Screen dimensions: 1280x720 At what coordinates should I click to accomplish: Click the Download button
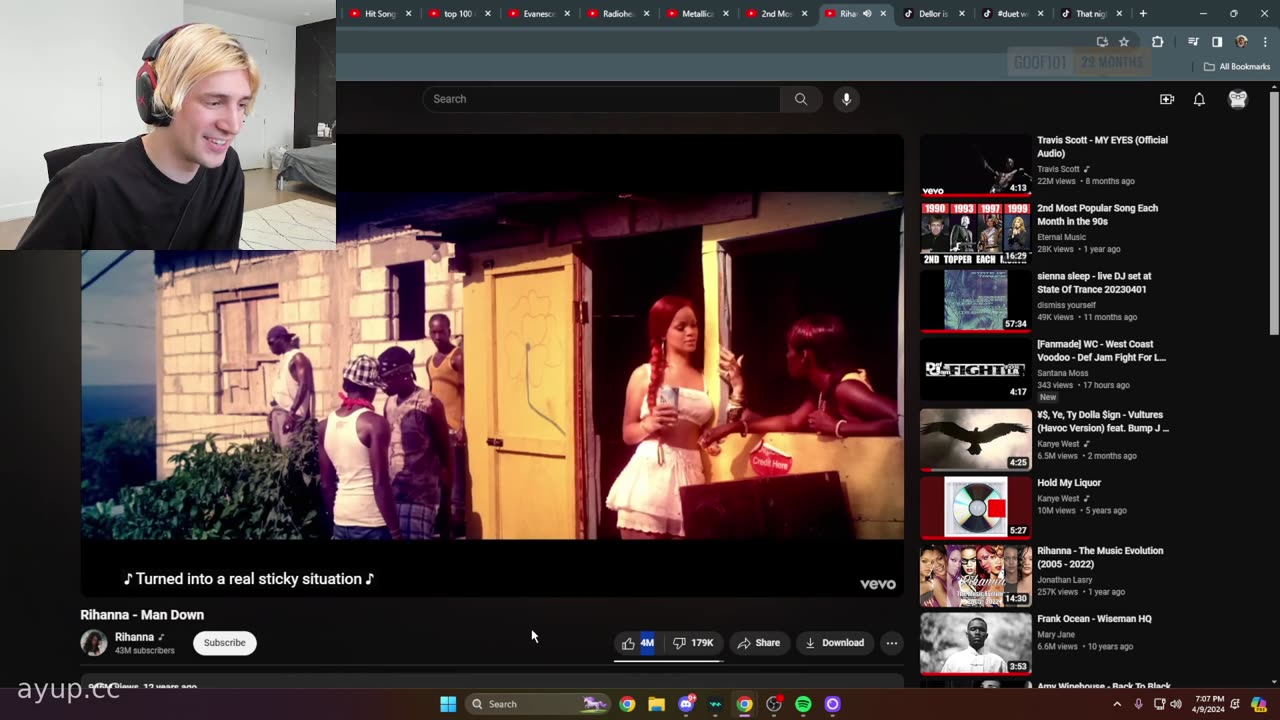(x=835, y=643)
